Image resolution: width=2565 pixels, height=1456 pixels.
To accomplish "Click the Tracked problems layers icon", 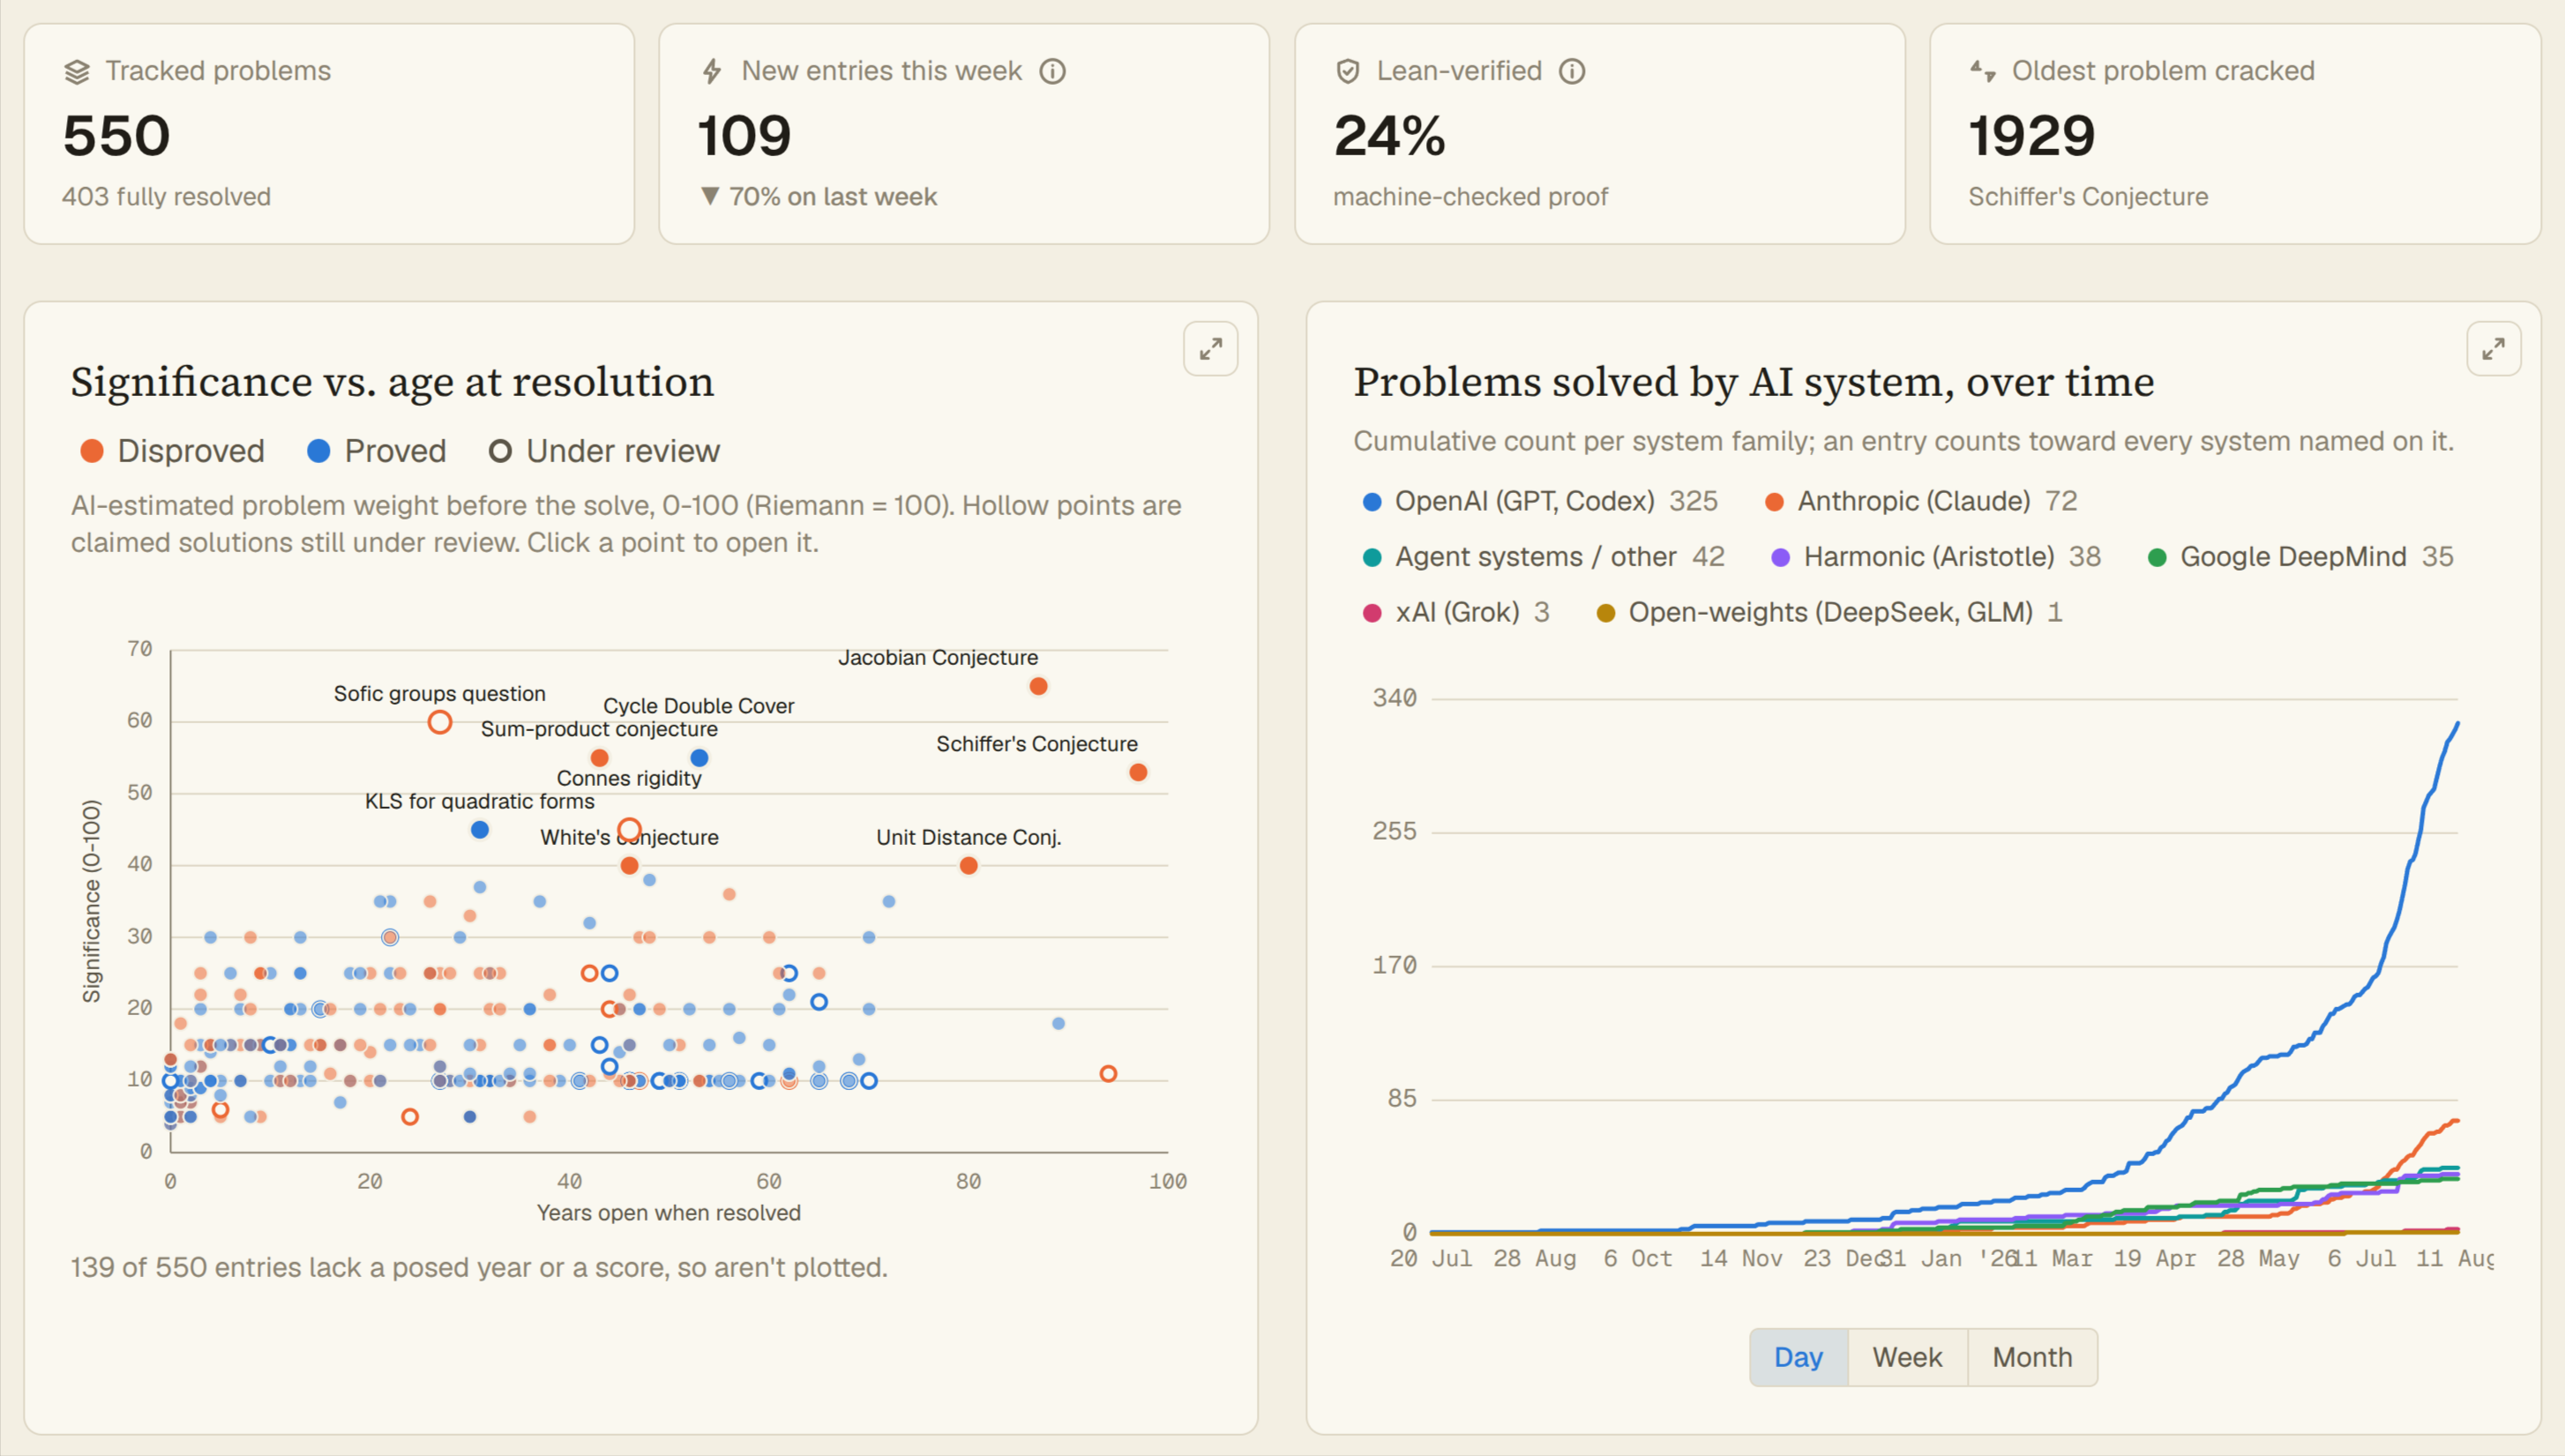I will (77, 72).
